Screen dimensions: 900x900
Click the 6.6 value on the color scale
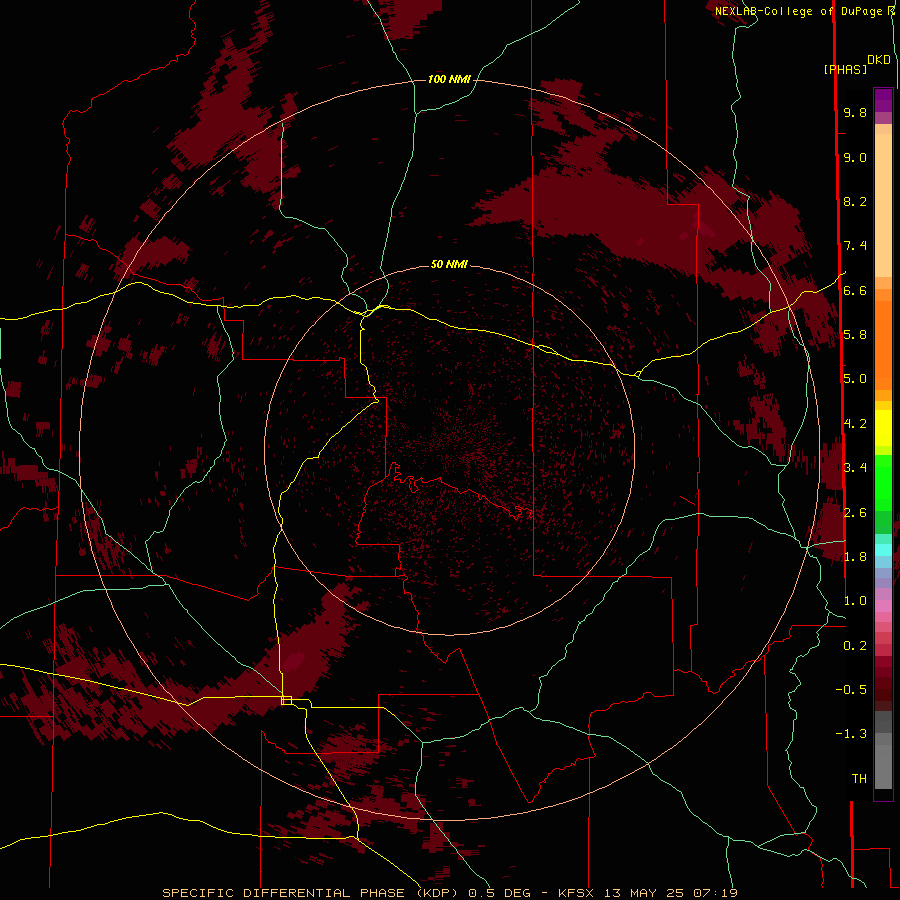click(855, 290)
